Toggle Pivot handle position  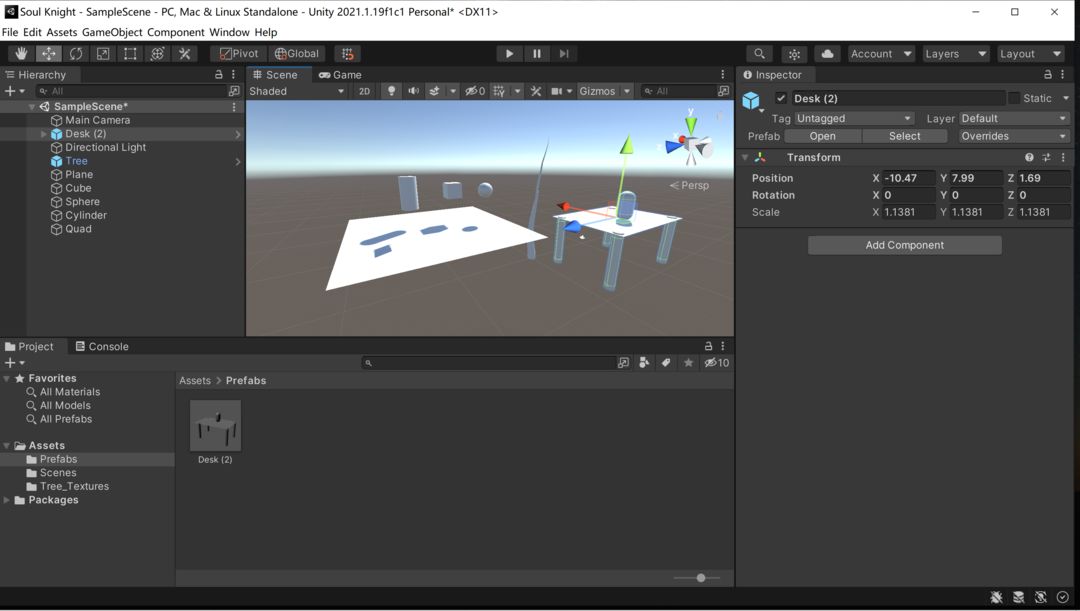point(238,54)
